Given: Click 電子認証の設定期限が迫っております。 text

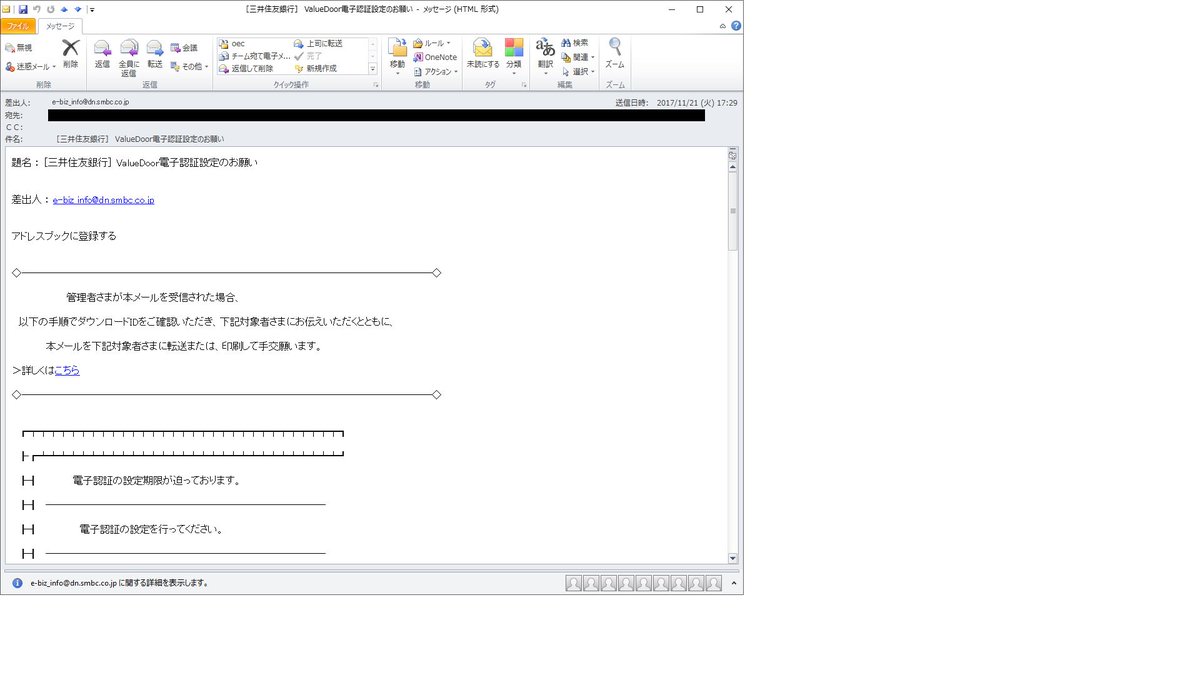Looking at the screenshot, I should (x=156, y=481).
